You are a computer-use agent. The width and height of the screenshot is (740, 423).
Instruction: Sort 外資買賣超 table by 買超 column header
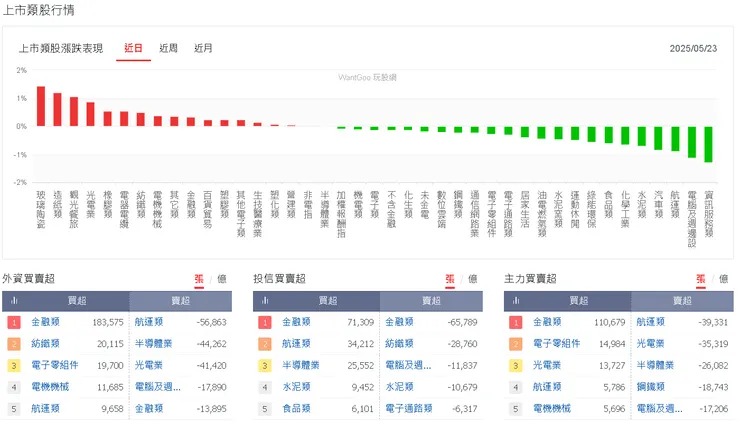pos(77,300)
